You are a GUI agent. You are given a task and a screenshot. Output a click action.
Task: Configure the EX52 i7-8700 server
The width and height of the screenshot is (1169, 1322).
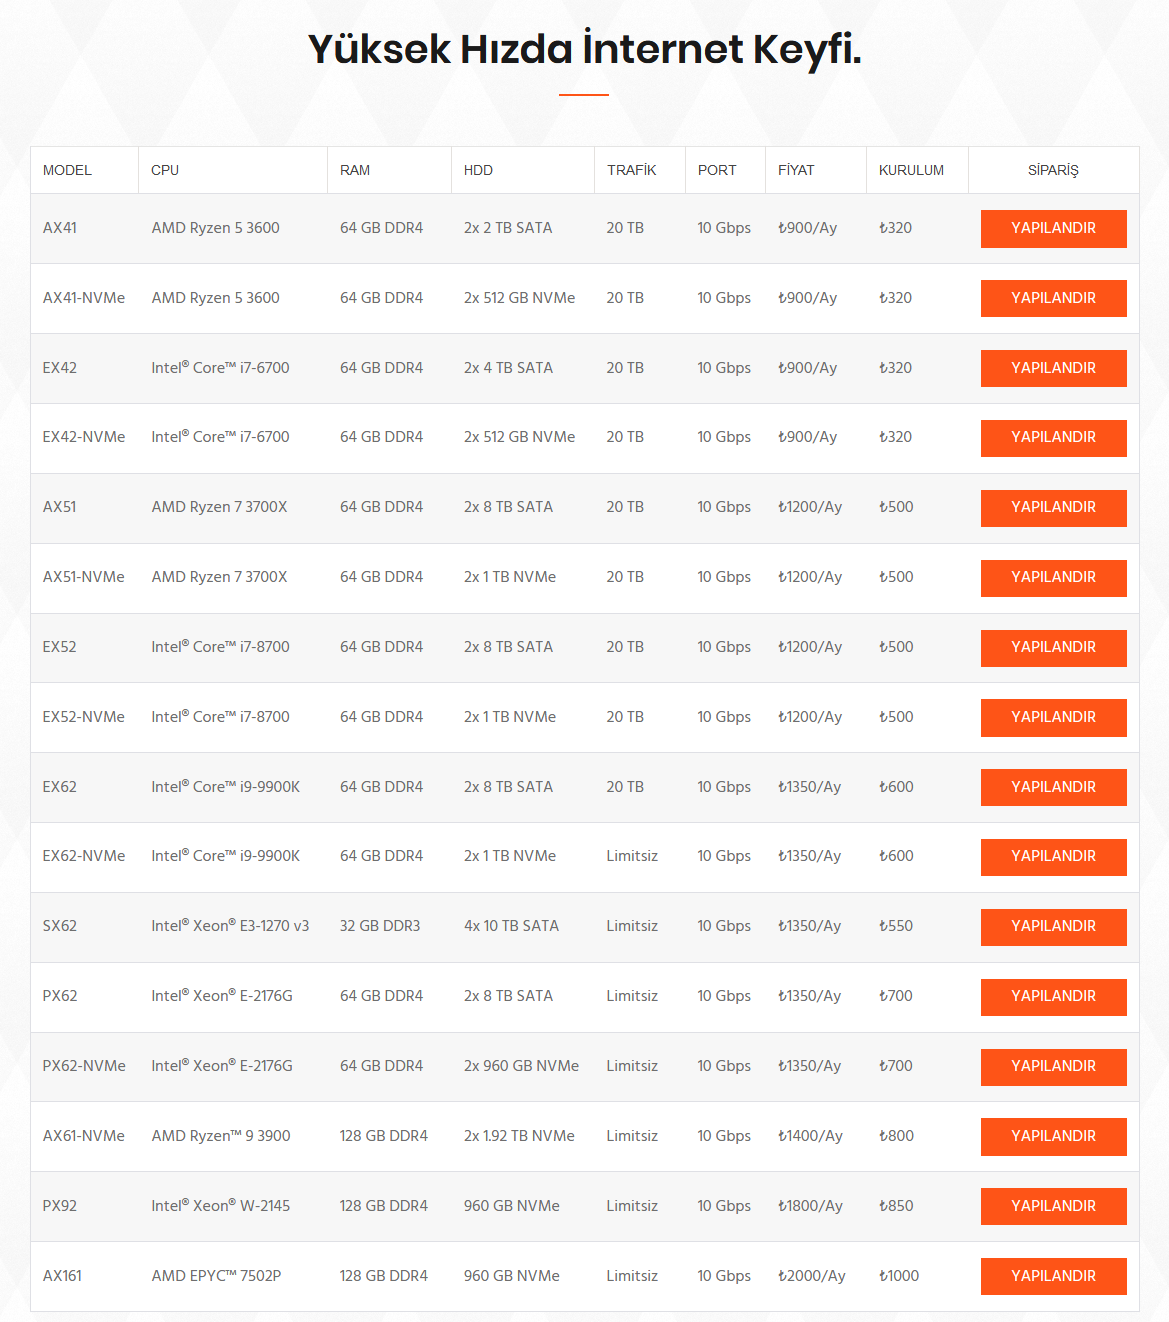click(x=1053, y=648)
